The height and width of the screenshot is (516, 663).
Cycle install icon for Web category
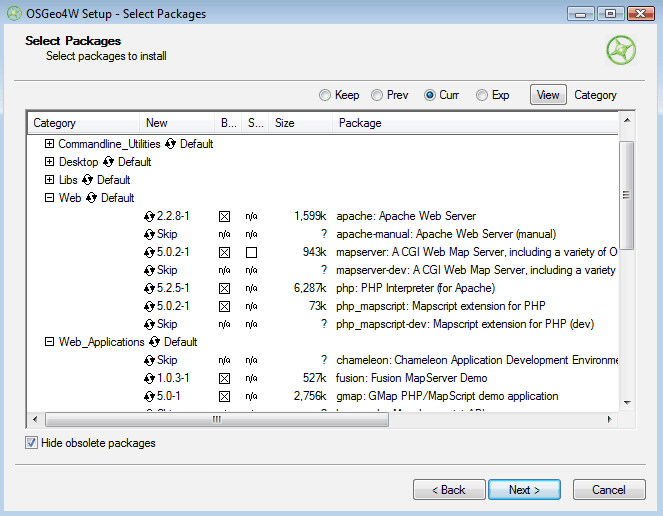[91, 198]
